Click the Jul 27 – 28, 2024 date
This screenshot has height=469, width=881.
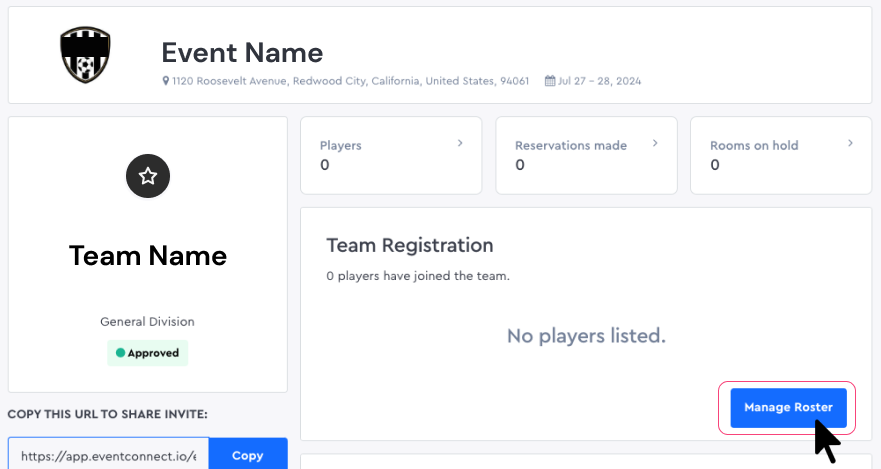[600, 81]
